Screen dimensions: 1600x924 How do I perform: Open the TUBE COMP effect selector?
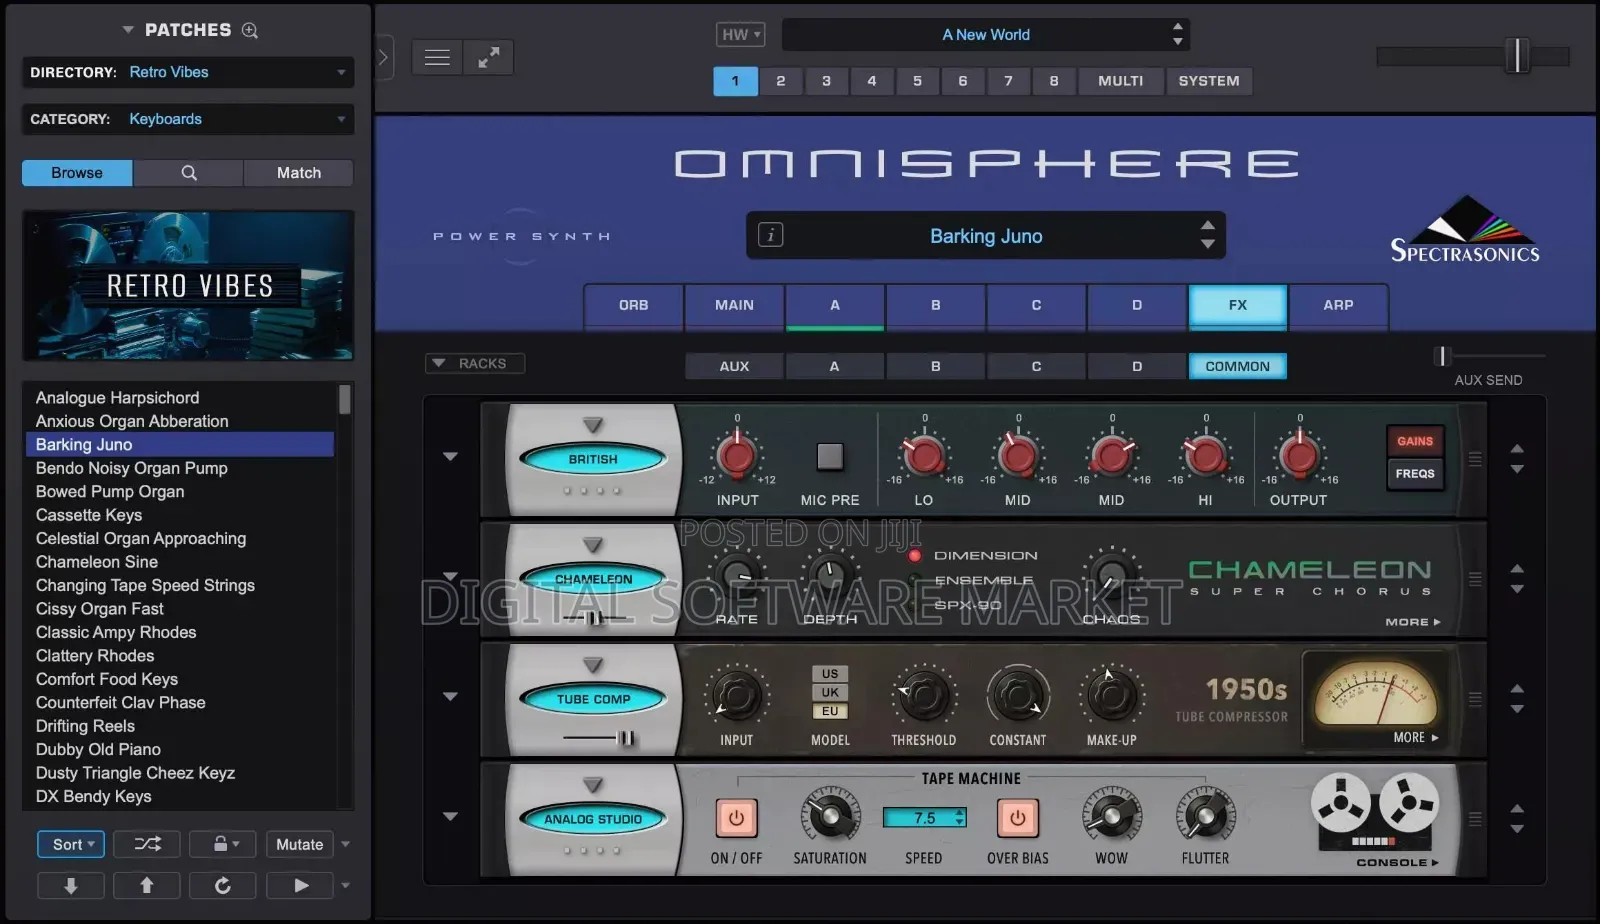pyautogui.click(x=593, y=699)
